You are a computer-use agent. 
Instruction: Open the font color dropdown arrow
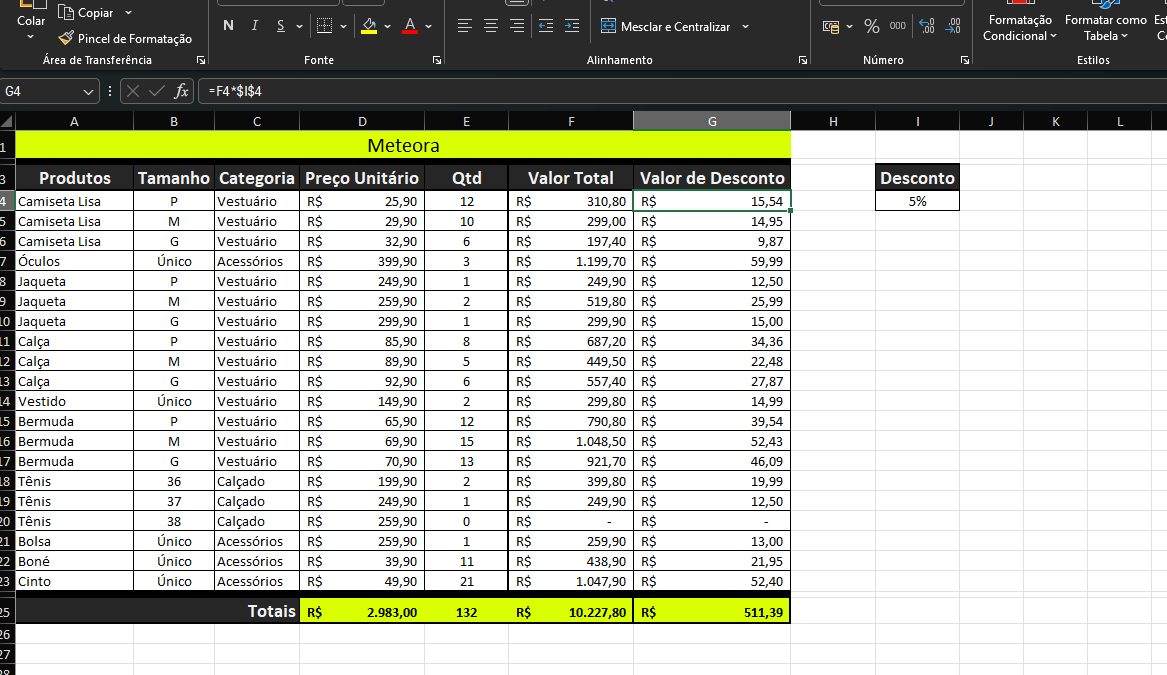coord(429,27)
